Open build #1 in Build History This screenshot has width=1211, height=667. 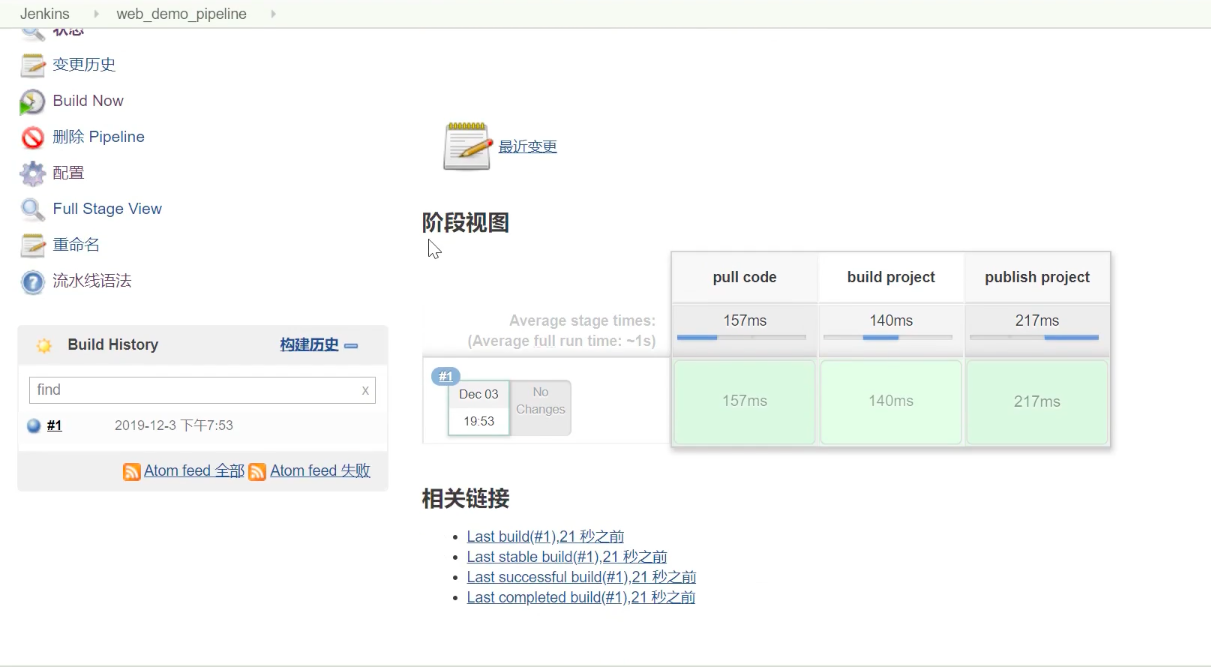pyautogui.click(x=54, y=426)
